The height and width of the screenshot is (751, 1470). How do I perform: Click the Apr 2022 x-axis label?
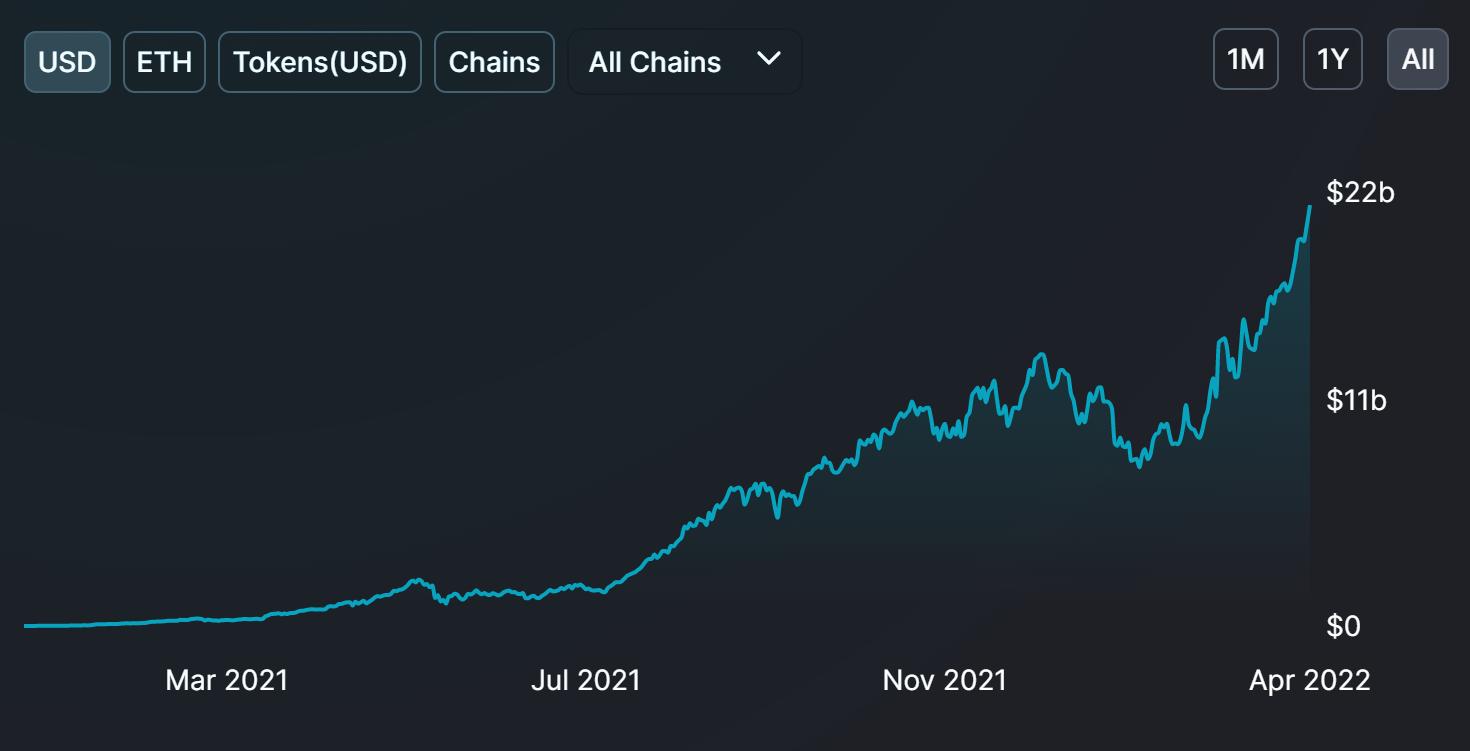[x=1309, y=681]
